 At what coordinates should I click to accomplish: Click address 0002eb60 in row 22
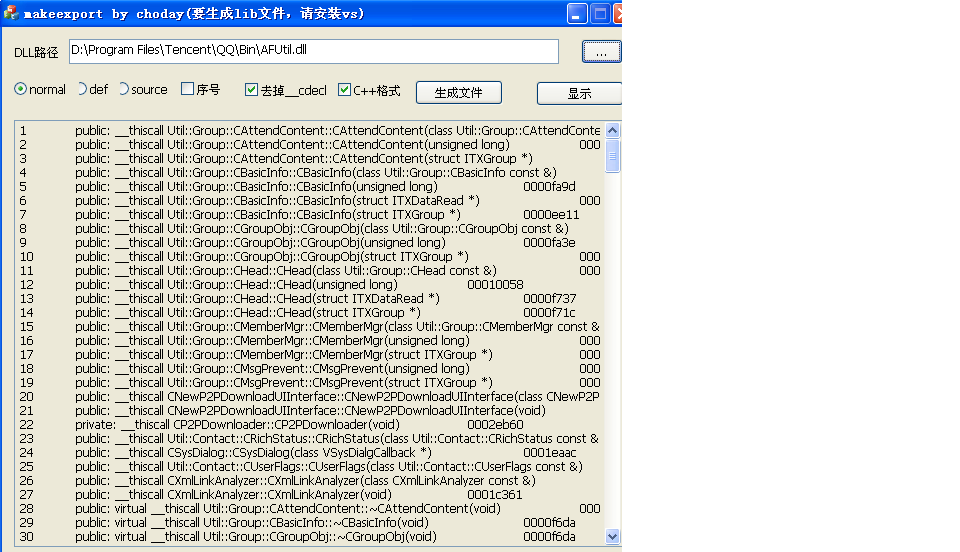pyautogui.click(x=495, y=425)
